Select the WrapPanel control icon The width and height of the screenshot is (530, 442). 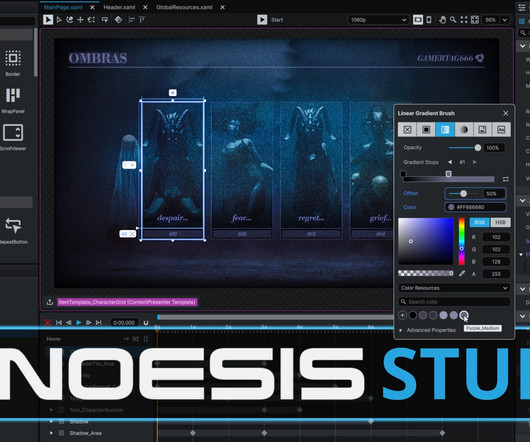click(x=13, y=95)
